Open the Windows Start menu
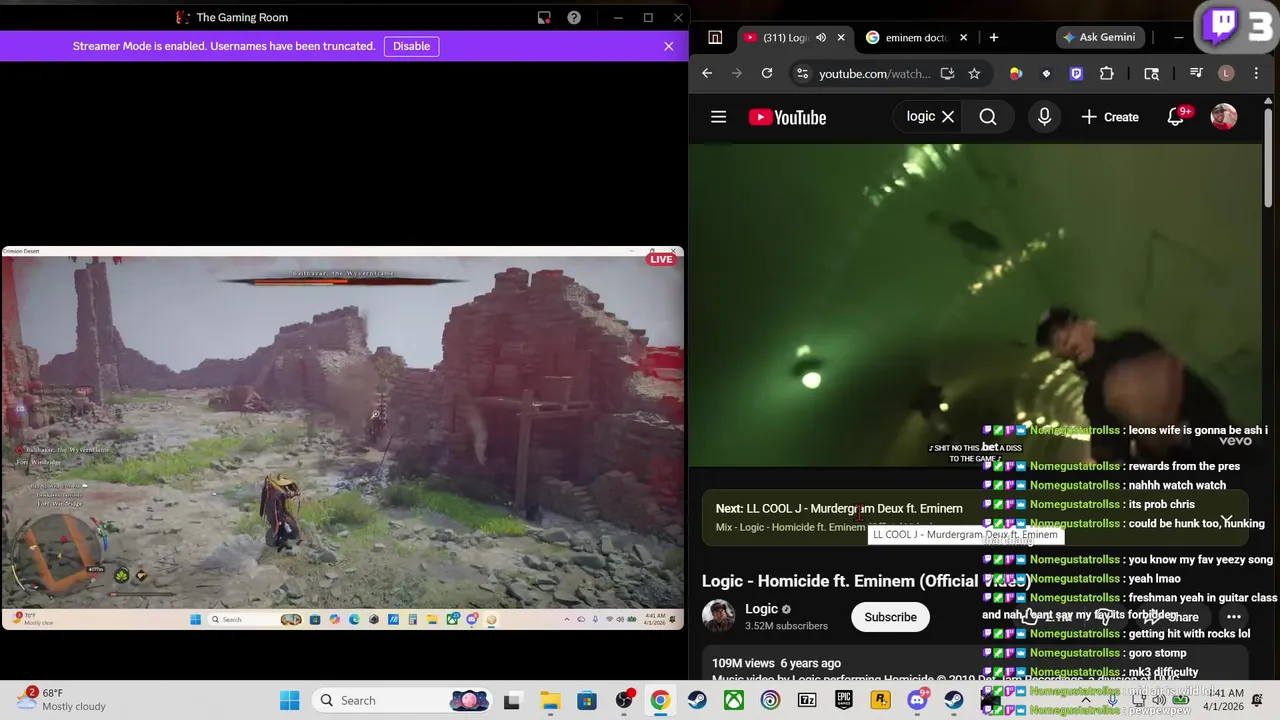 tap(290, 700)
